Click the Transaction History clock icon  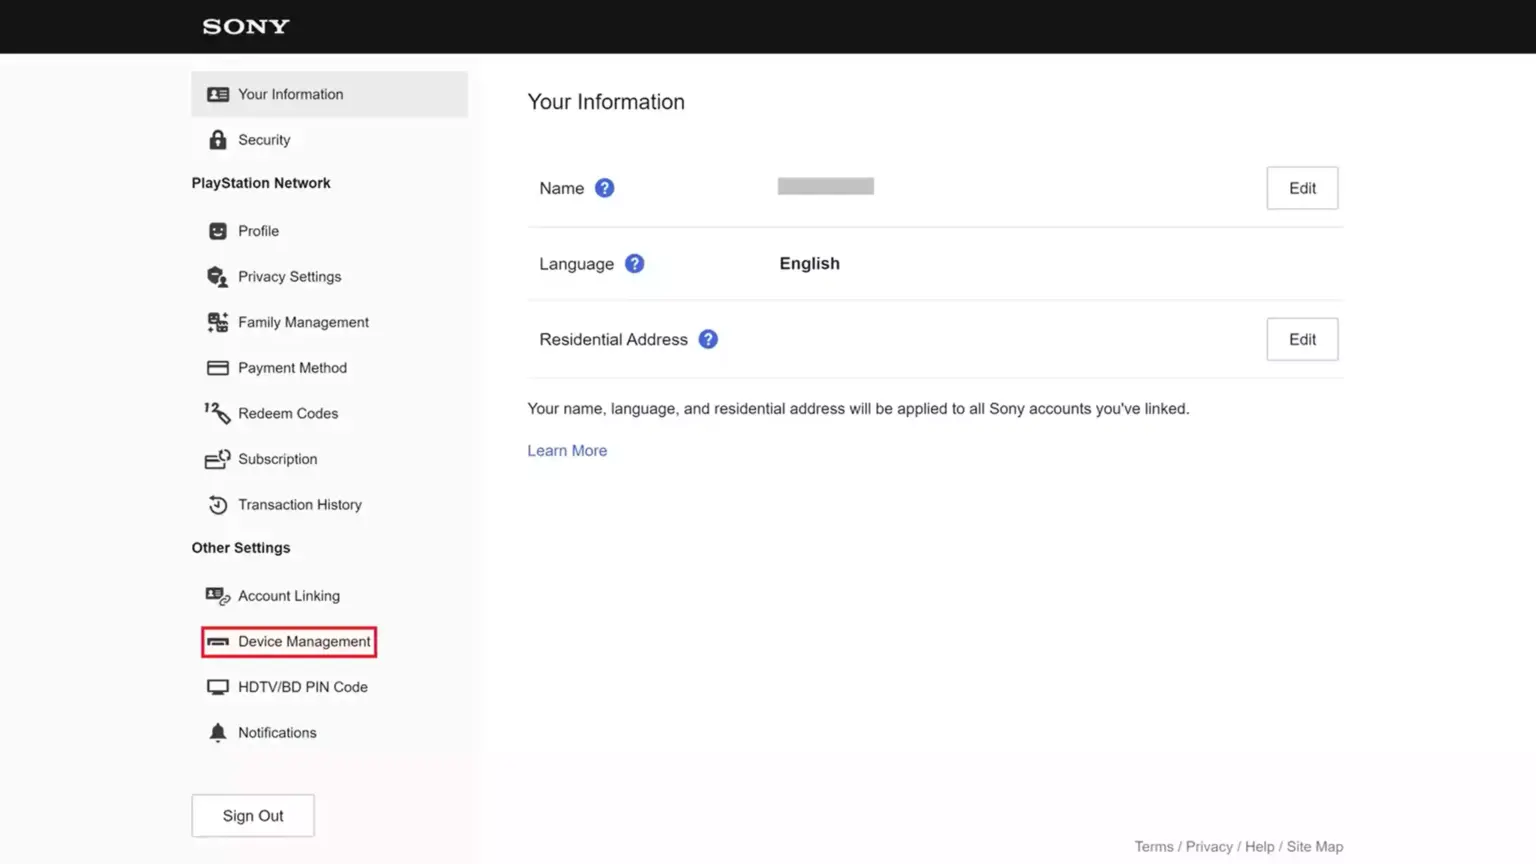pos(217,505)
